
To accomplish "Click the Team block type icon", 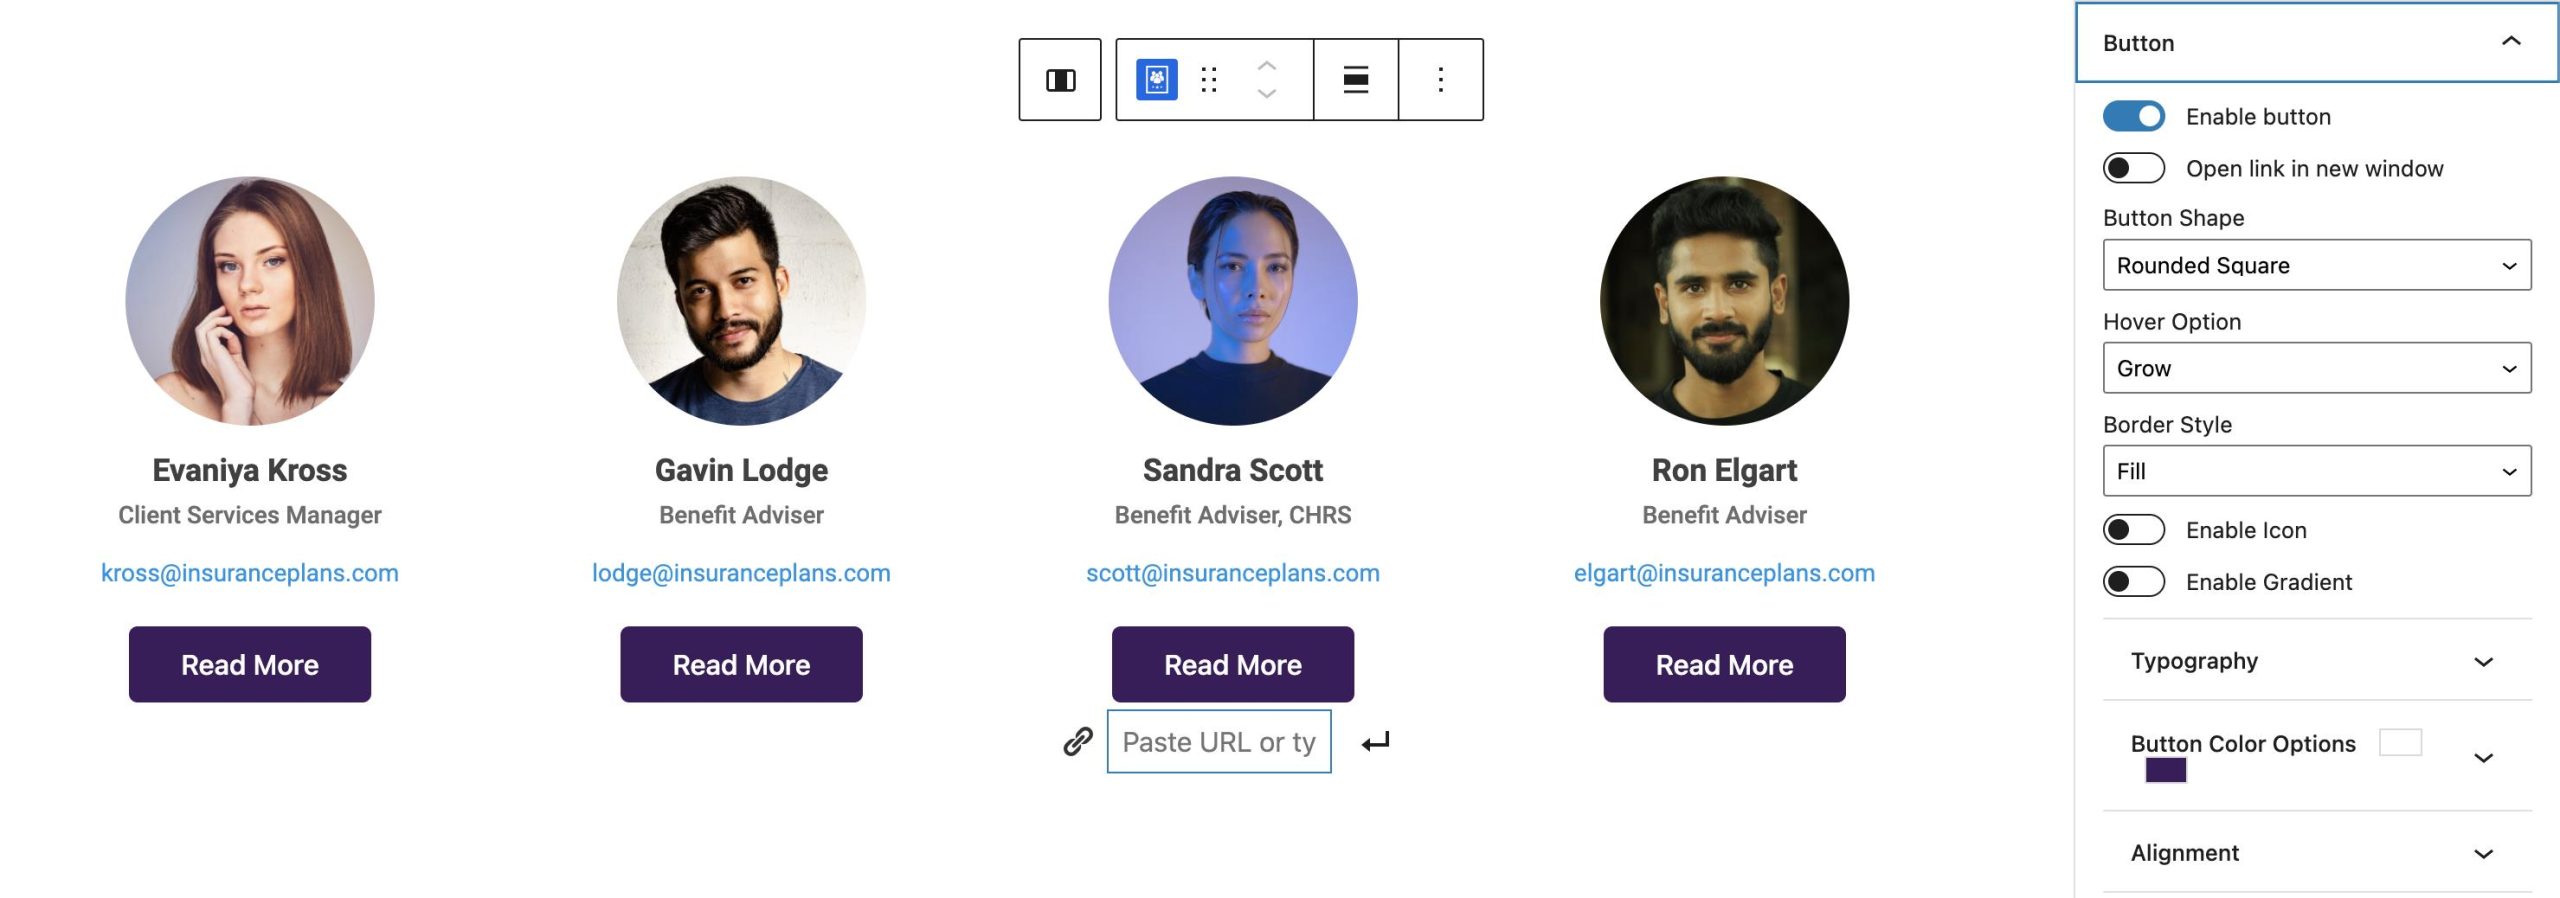I will pos(1156,80).
